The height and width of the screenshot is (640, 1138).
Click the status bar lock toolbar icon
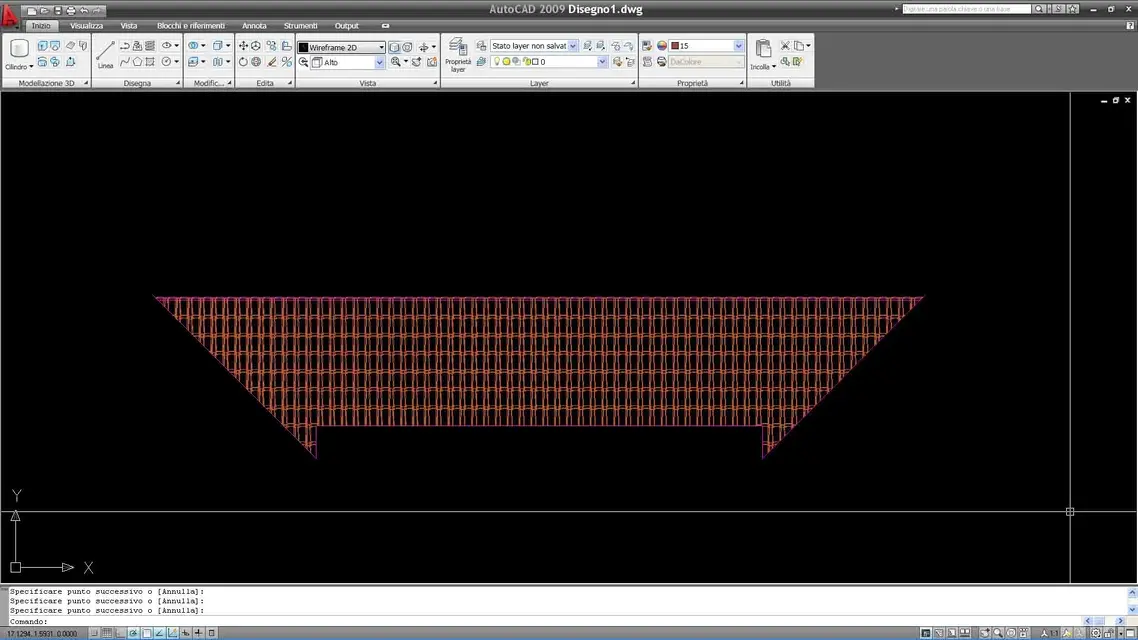1109,633
